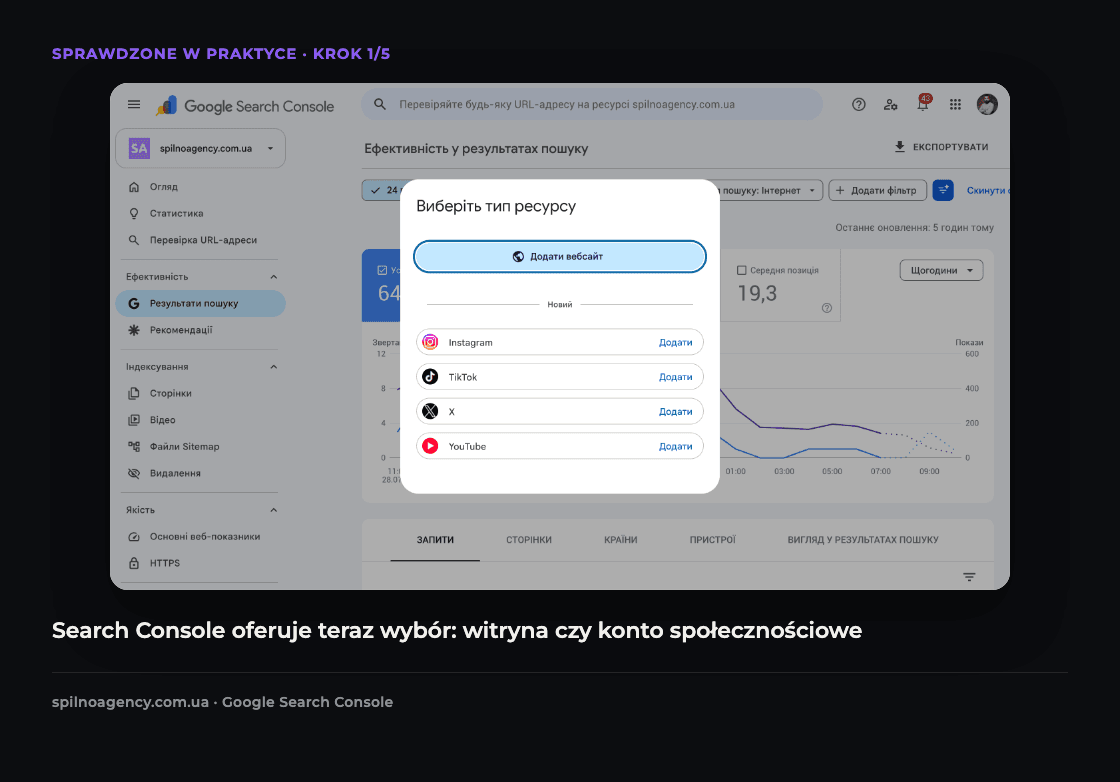The height and width of the screenshot is (782, 1120).
Task: Open the hamburger navigation menu
Action: click(134, 104)
